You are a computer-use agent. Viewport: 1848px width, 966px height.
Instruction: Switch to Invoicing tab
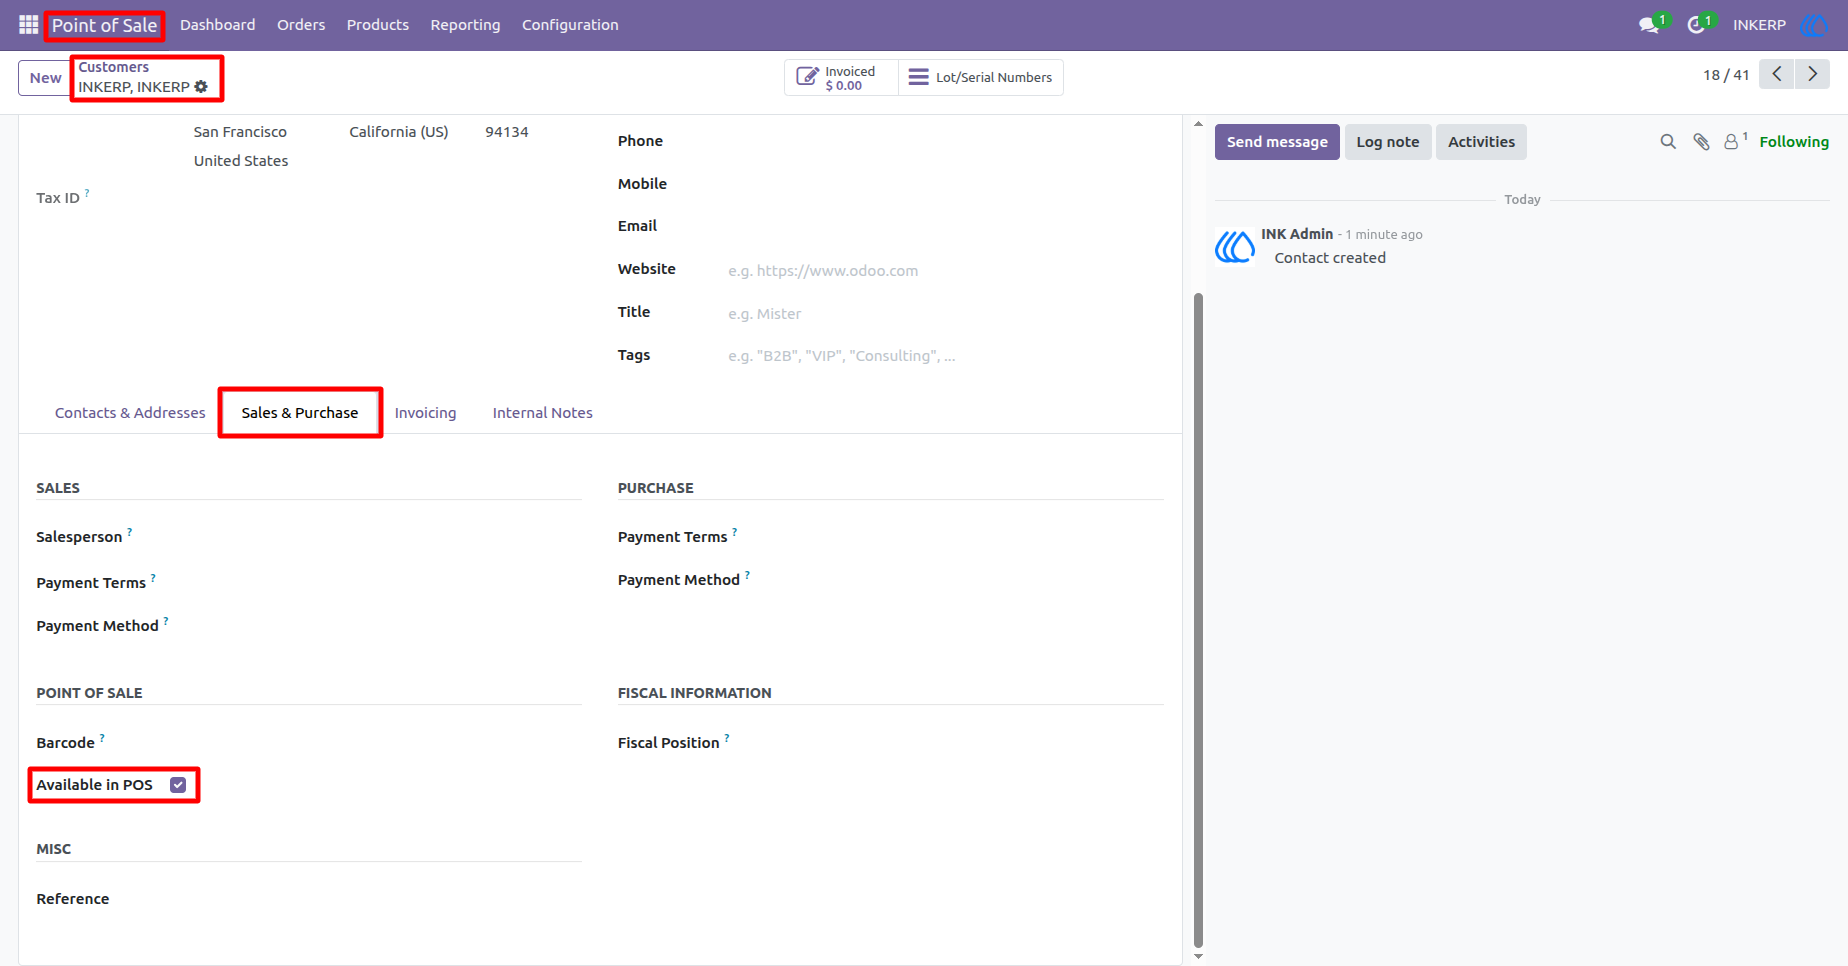pos(425,413)
